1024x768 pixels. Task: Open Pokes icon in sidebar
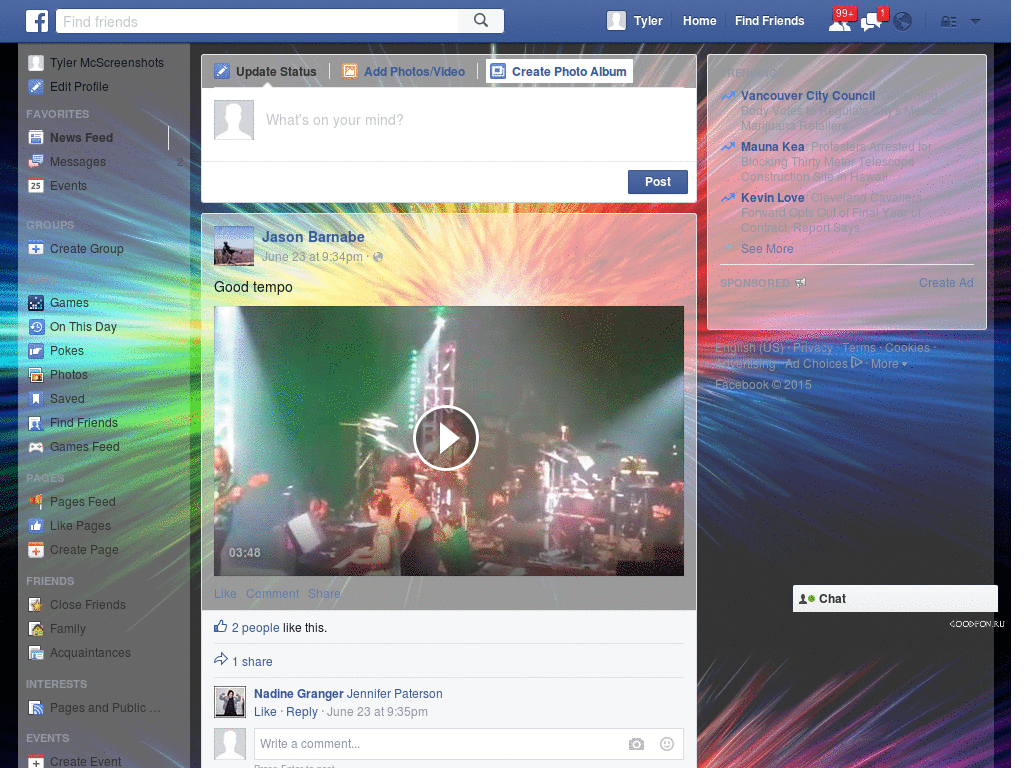36,351
